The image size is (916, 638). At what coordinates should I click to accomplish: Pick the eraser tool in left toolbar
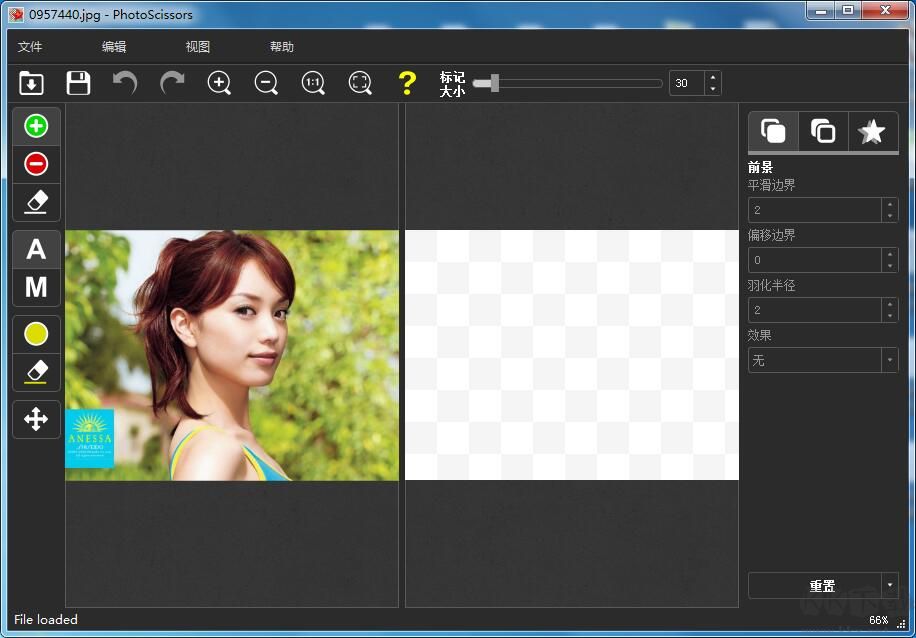pos(35,202)
